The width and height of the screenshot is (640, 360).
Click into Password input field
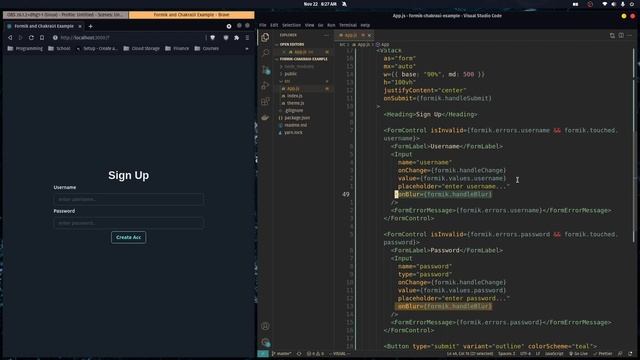[129, 223]
